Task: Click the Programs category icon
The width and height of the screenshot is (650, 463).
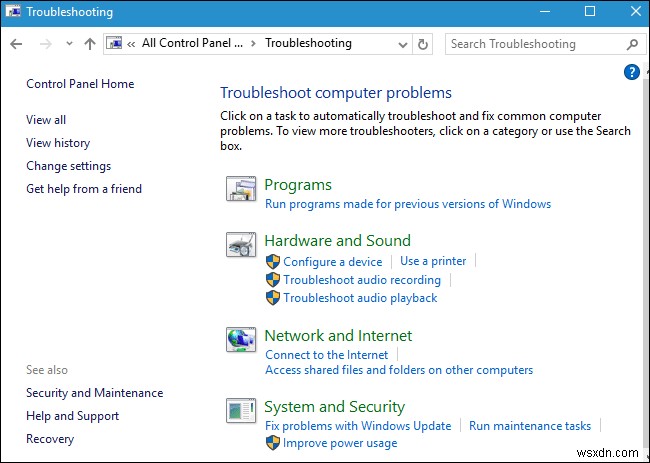Action: point(241,189)
